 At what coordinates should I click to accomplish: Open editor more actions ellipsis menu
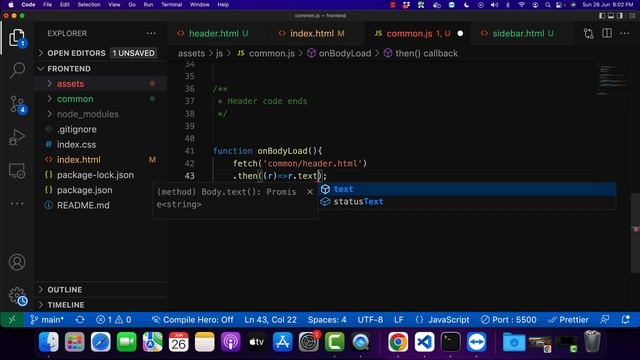click(x=625, y=33)
